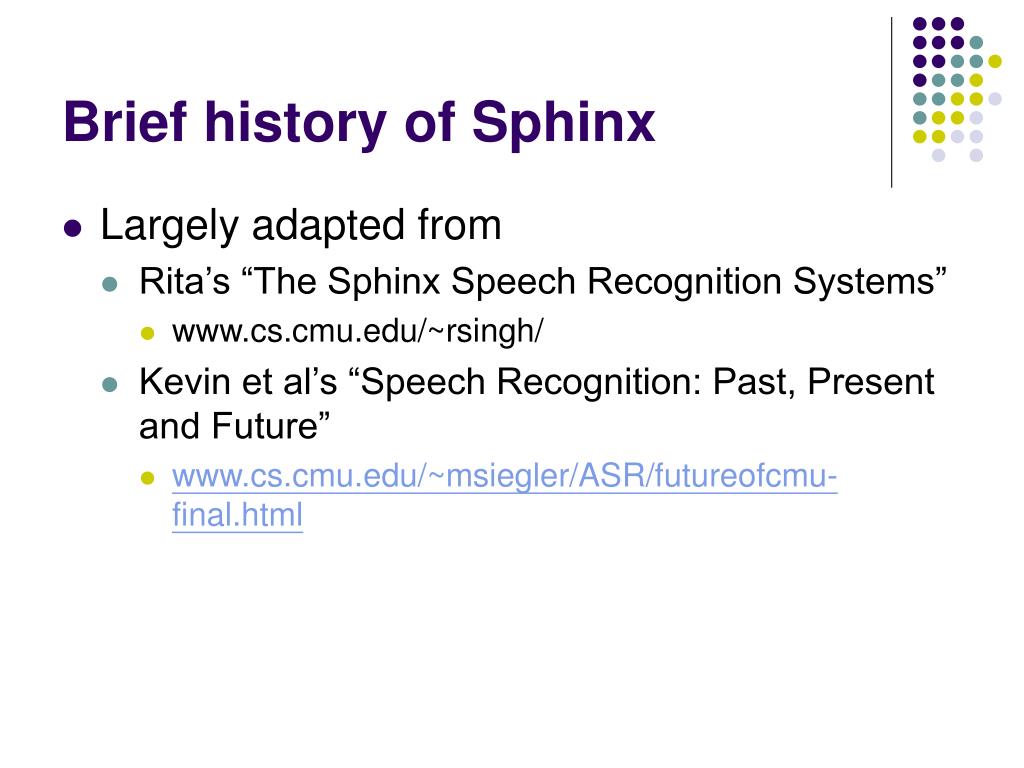The height and width of the screenshot is (768, 1024).
Task: Select the yellow bullet before the msiegler link
Action: 148,478
